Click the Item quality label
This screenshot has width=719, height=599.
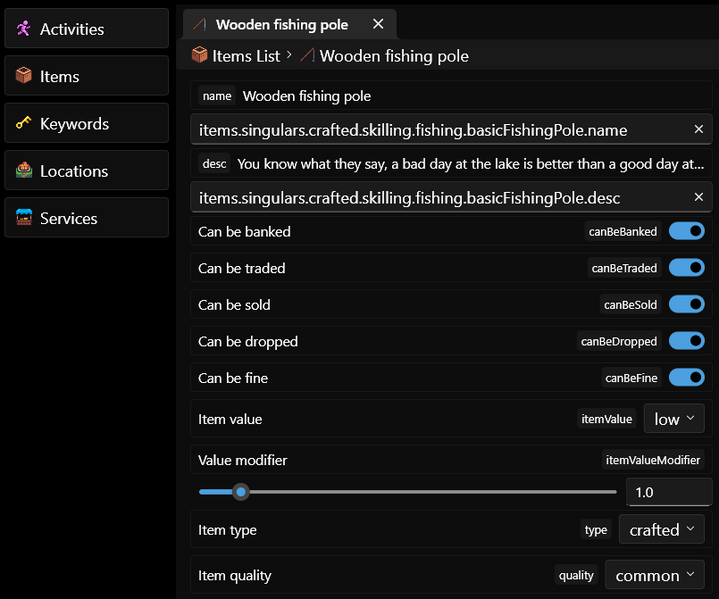click(234, 575)
